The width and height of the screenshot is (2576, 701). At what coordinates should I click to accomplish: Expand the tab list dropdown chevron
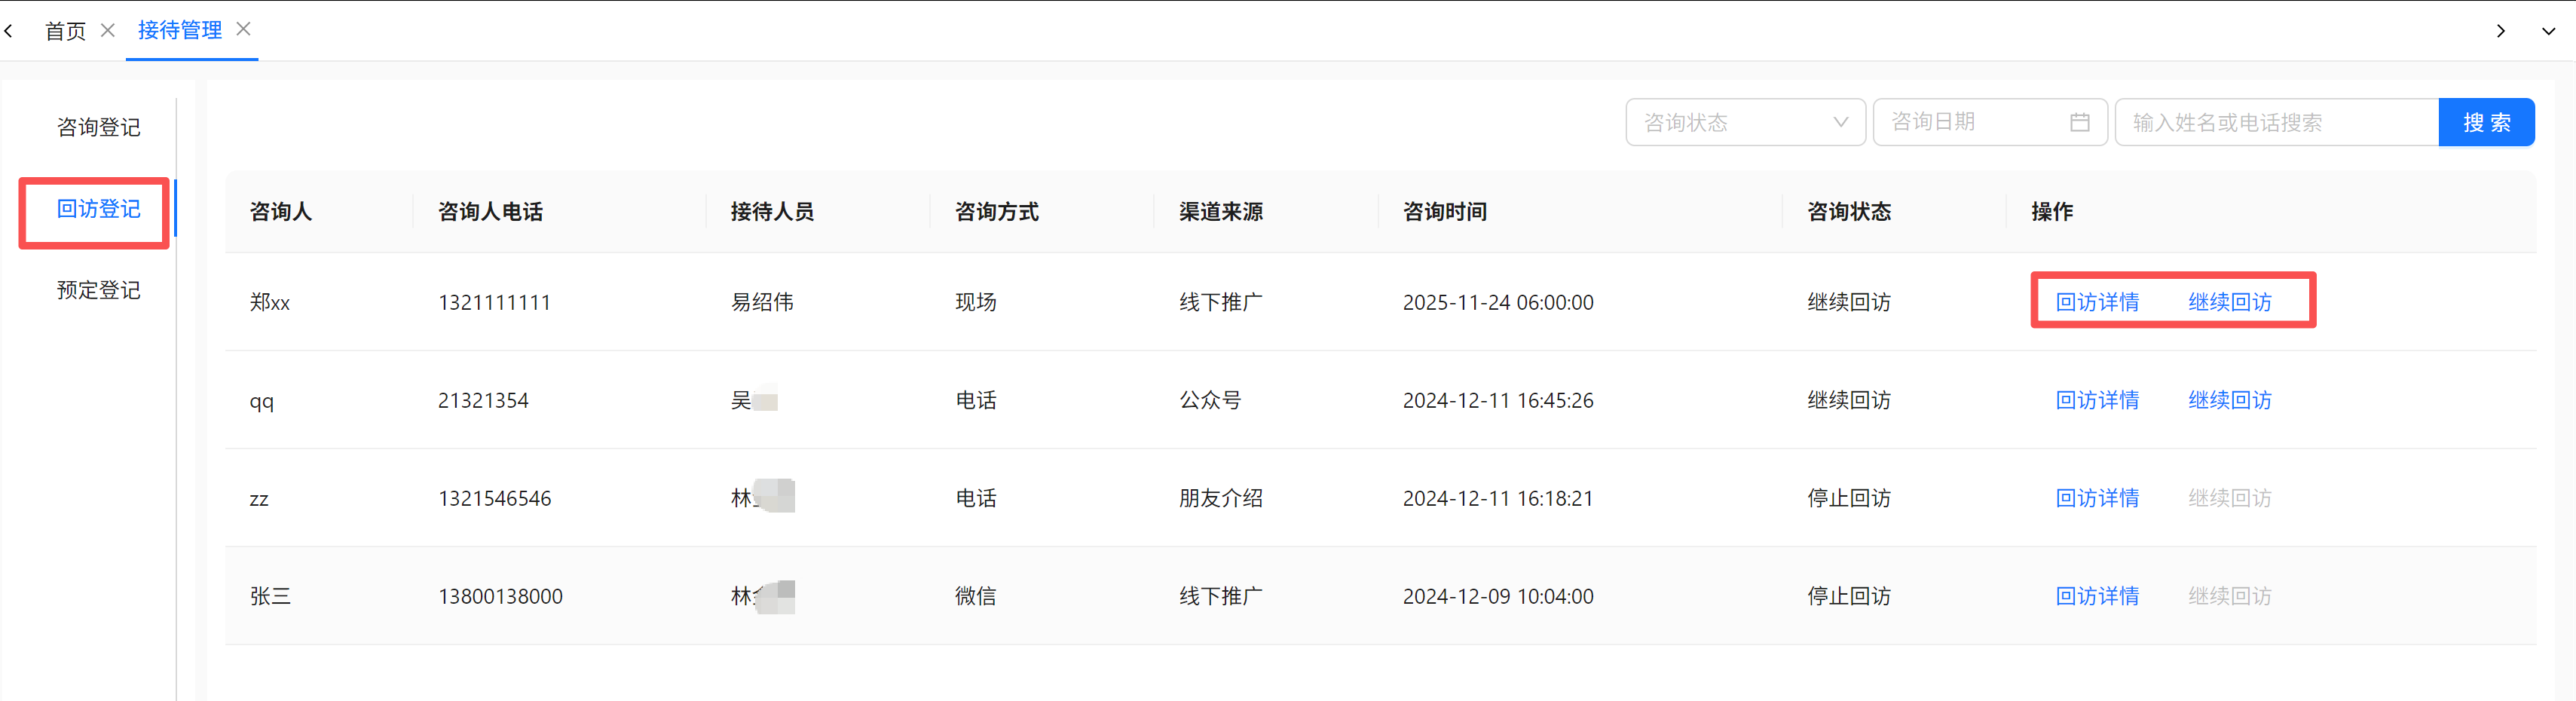tap(2548, 31)
